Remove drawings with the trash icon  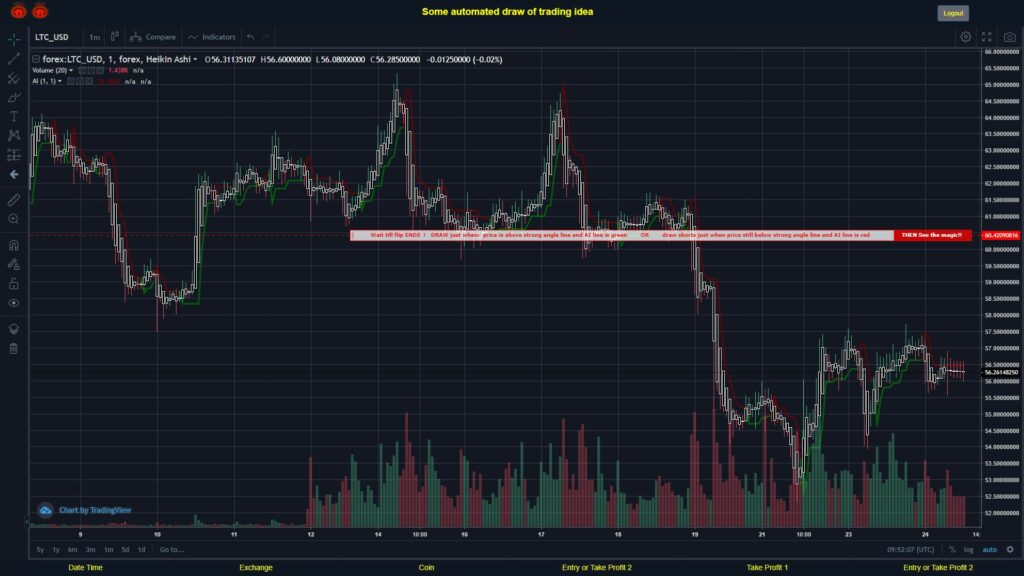(14, 348)
